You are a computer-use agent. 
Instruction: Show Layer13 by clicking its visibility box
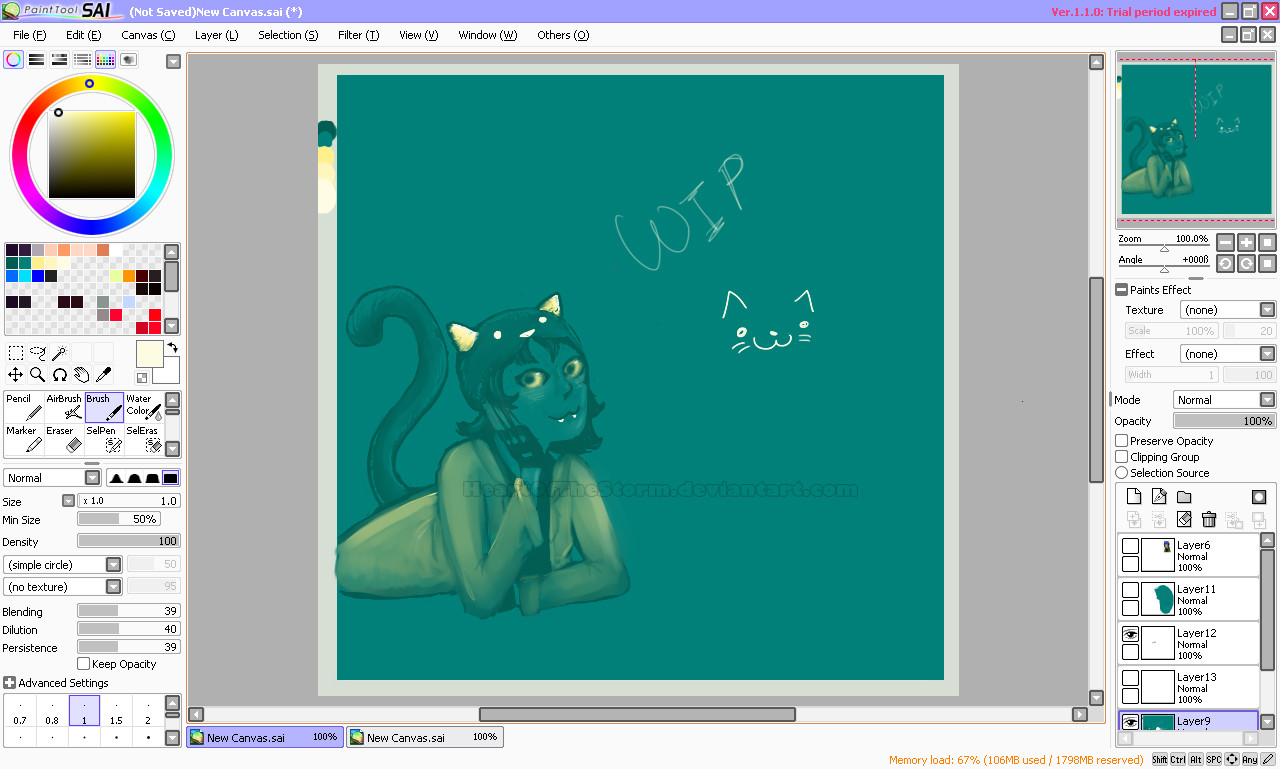tap(1130, 678)
